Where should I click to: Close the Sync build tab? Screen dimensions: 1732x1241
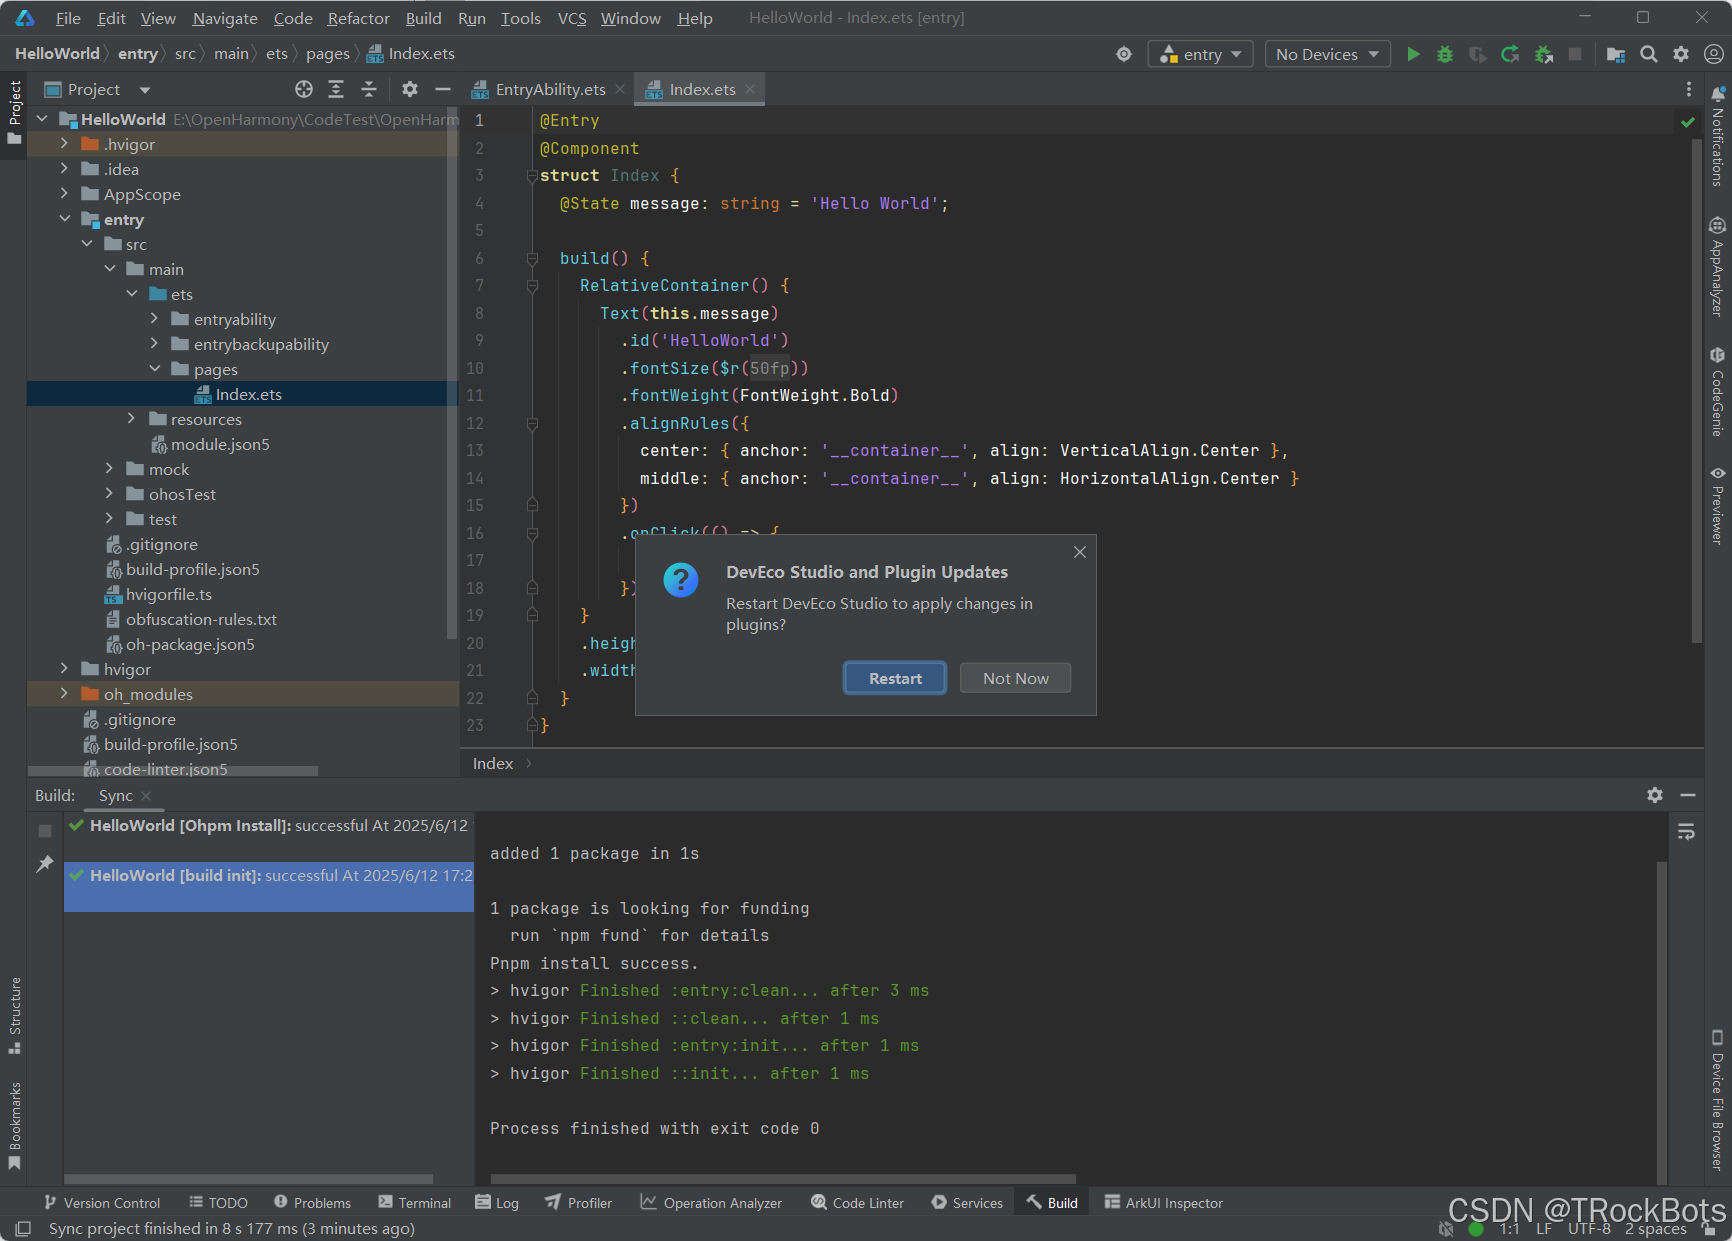click(x=146, y=796)
